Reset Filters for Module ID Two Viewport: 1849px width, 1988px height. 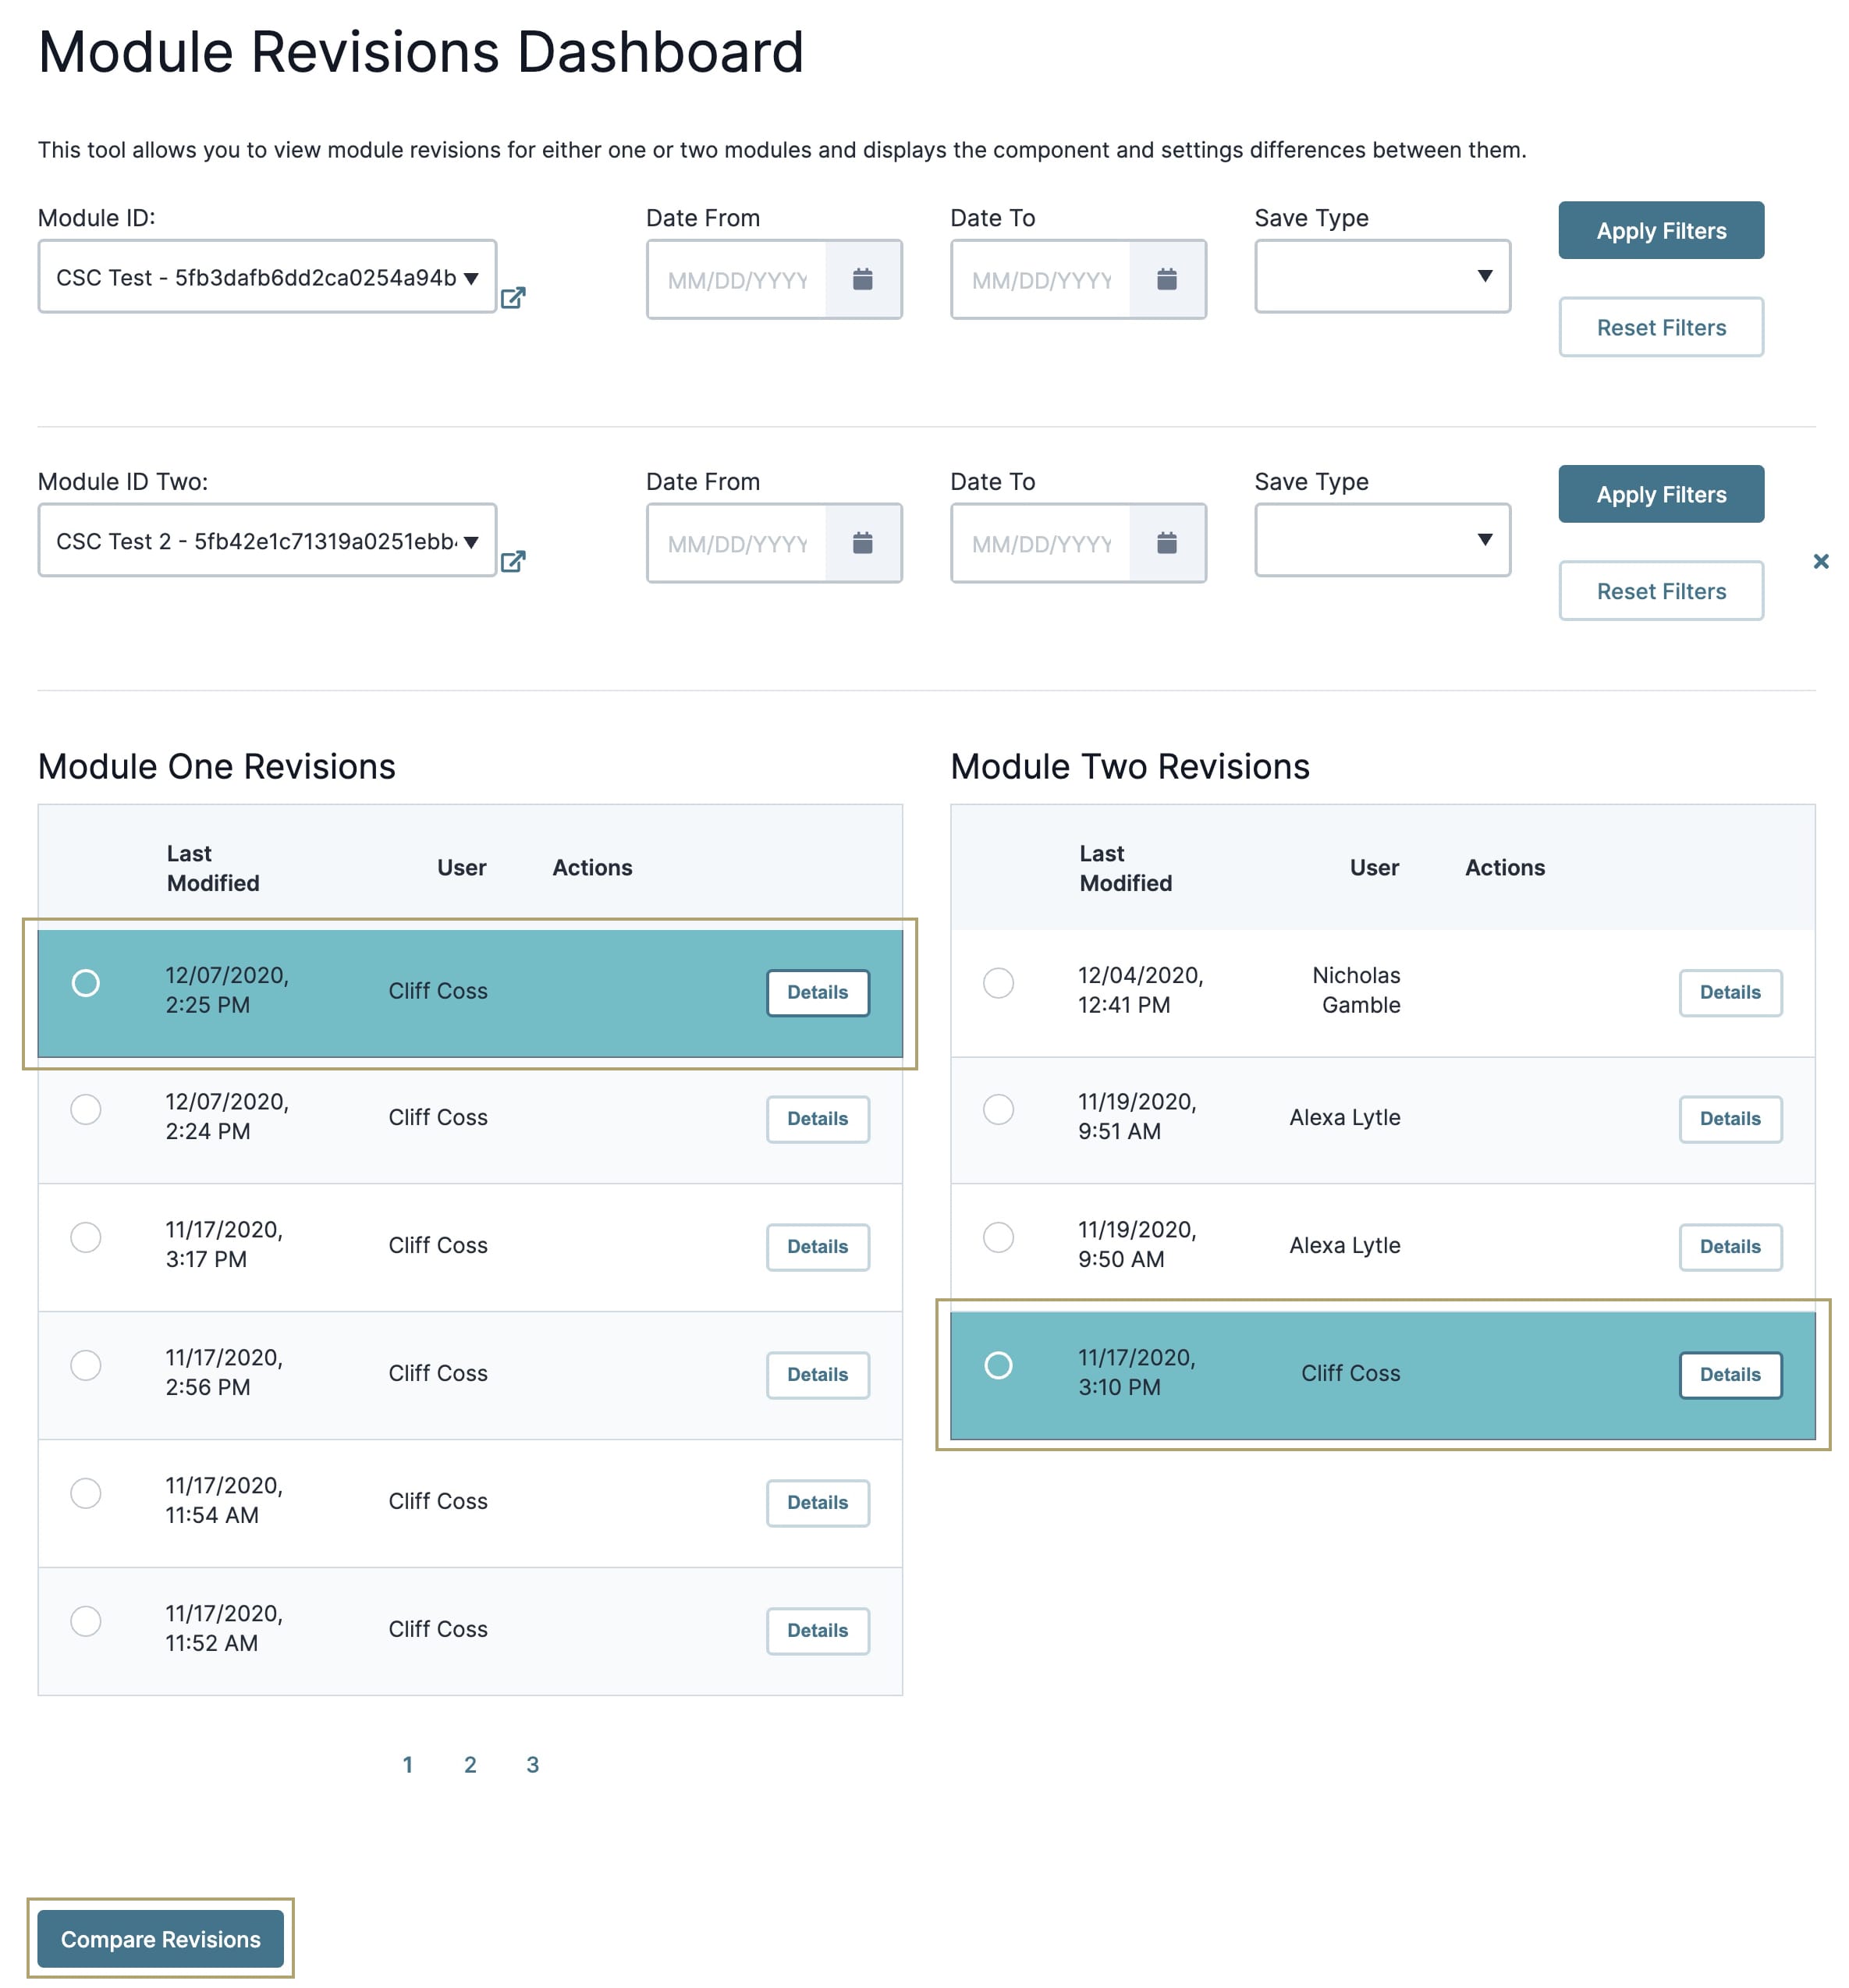pyautogui.click(x=1660, y=591)
